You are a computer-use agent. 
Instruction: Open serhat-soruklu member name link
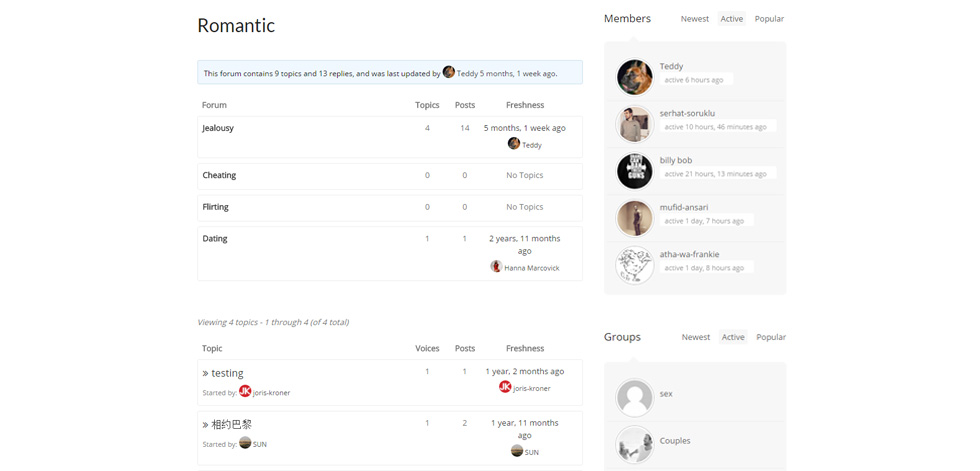point(688,113)
